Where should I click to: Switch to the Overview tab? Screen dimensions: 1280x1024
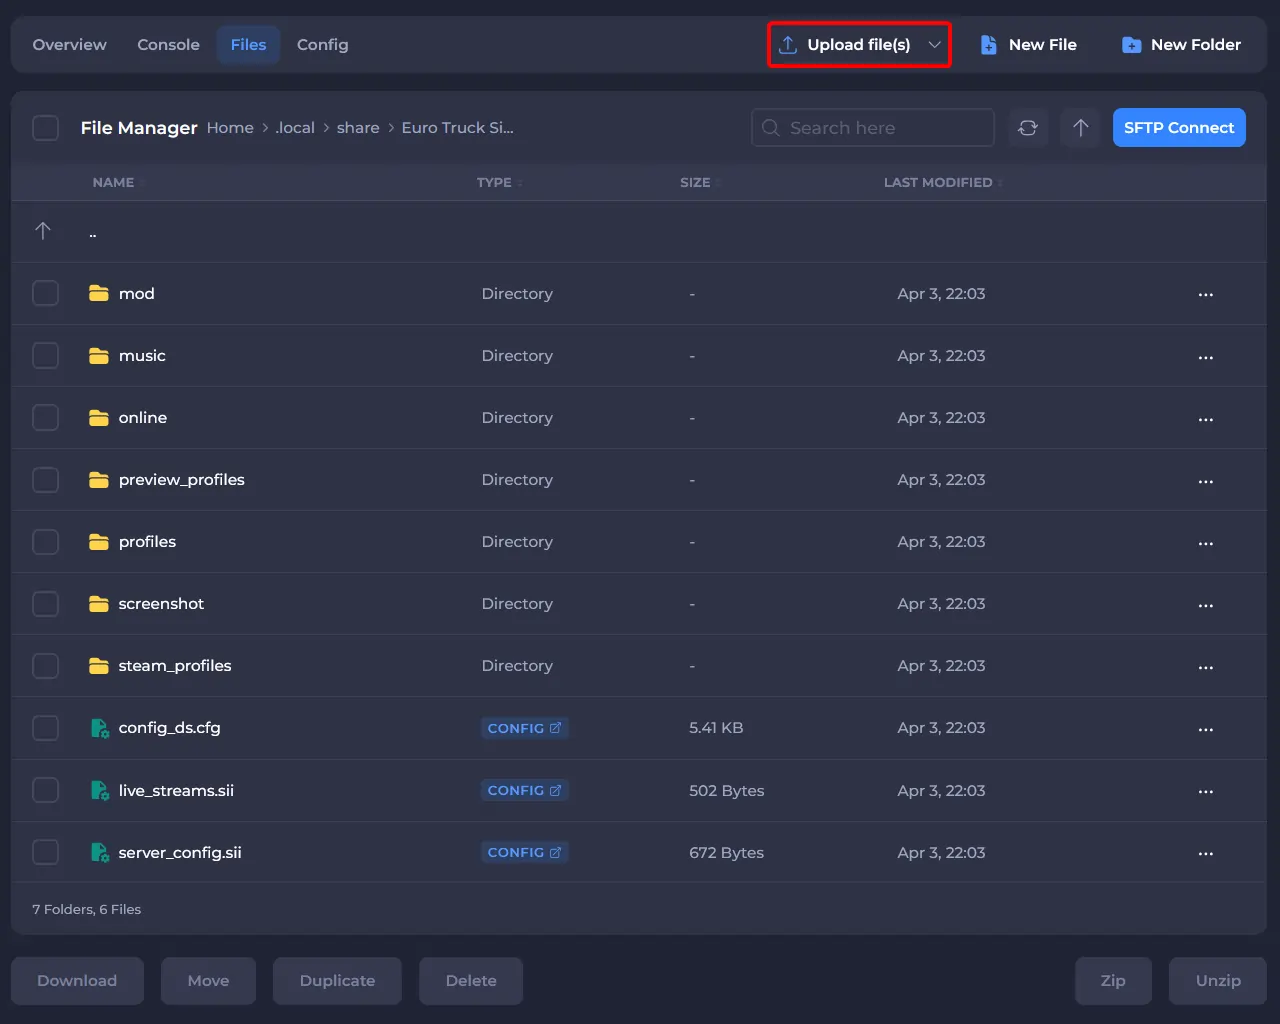click(70, 45)
